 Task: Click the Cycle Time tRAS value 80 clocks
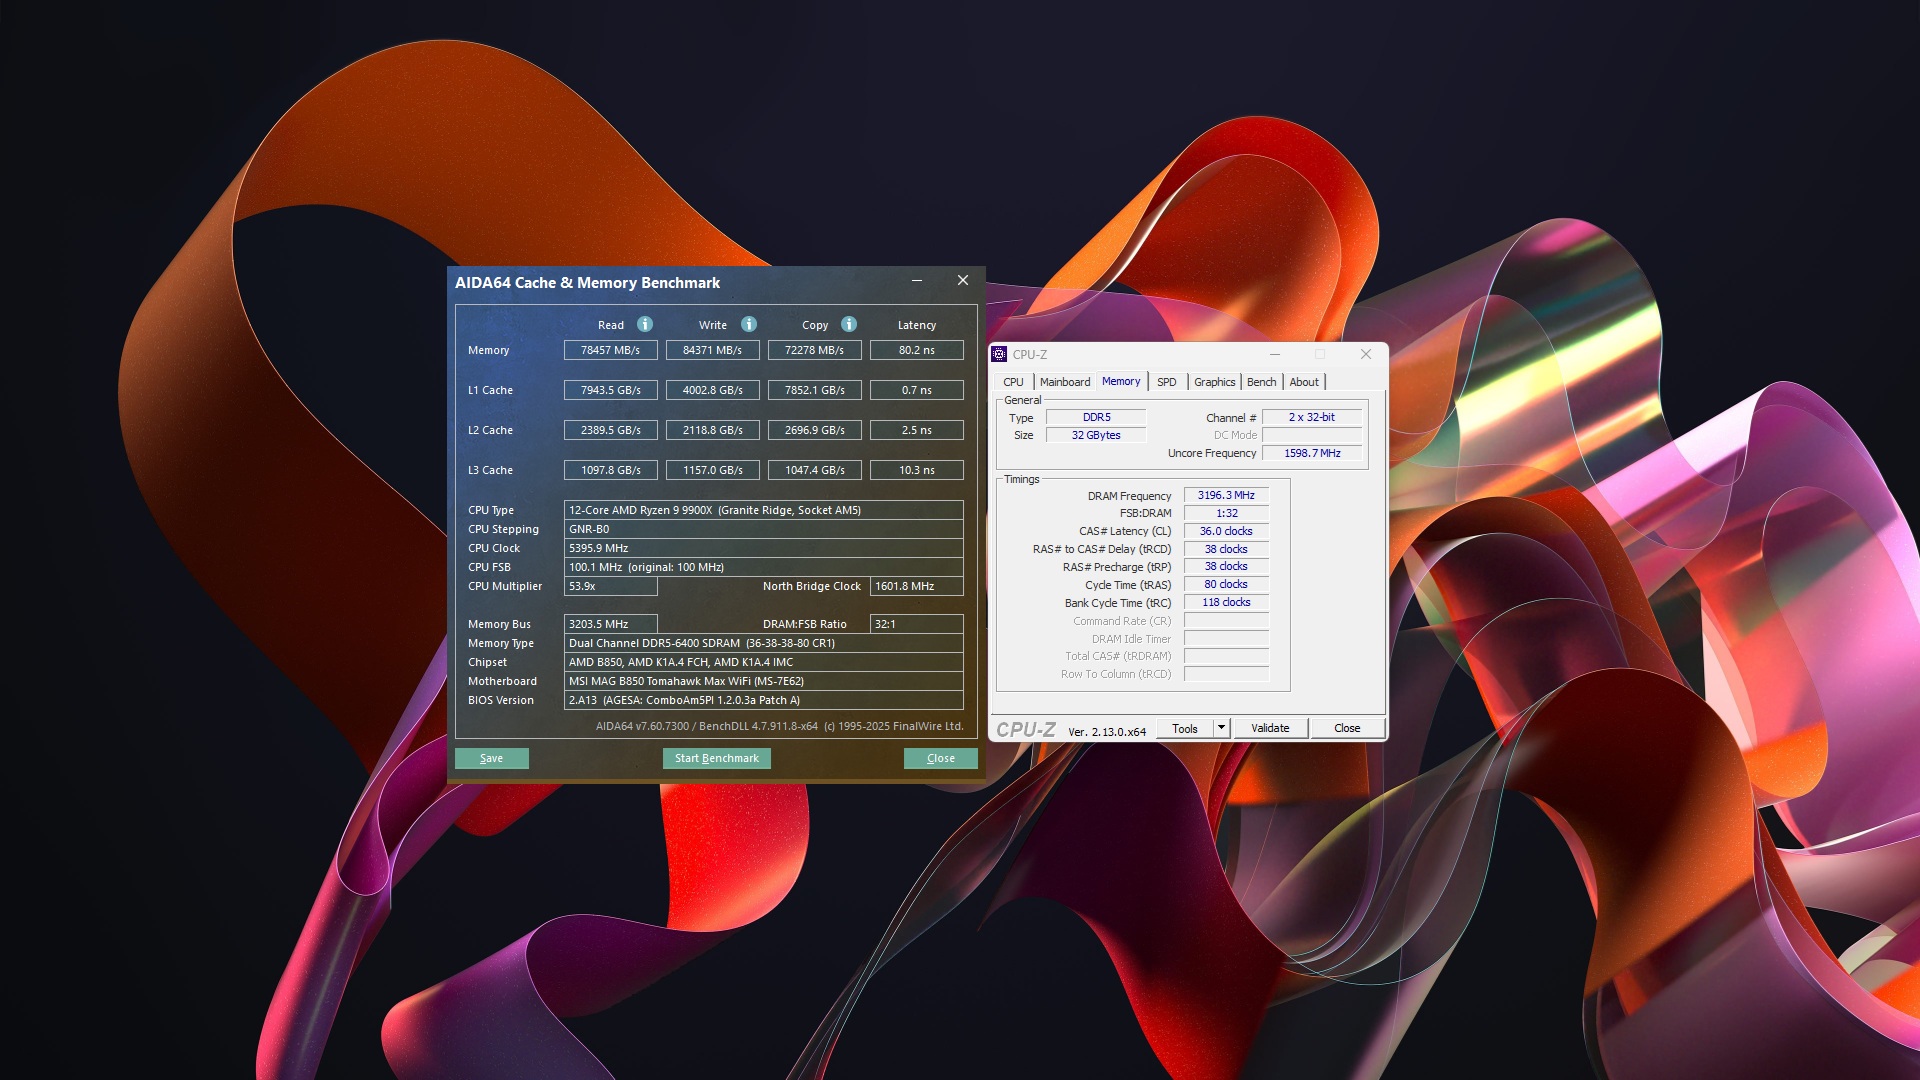[1226, 584]
